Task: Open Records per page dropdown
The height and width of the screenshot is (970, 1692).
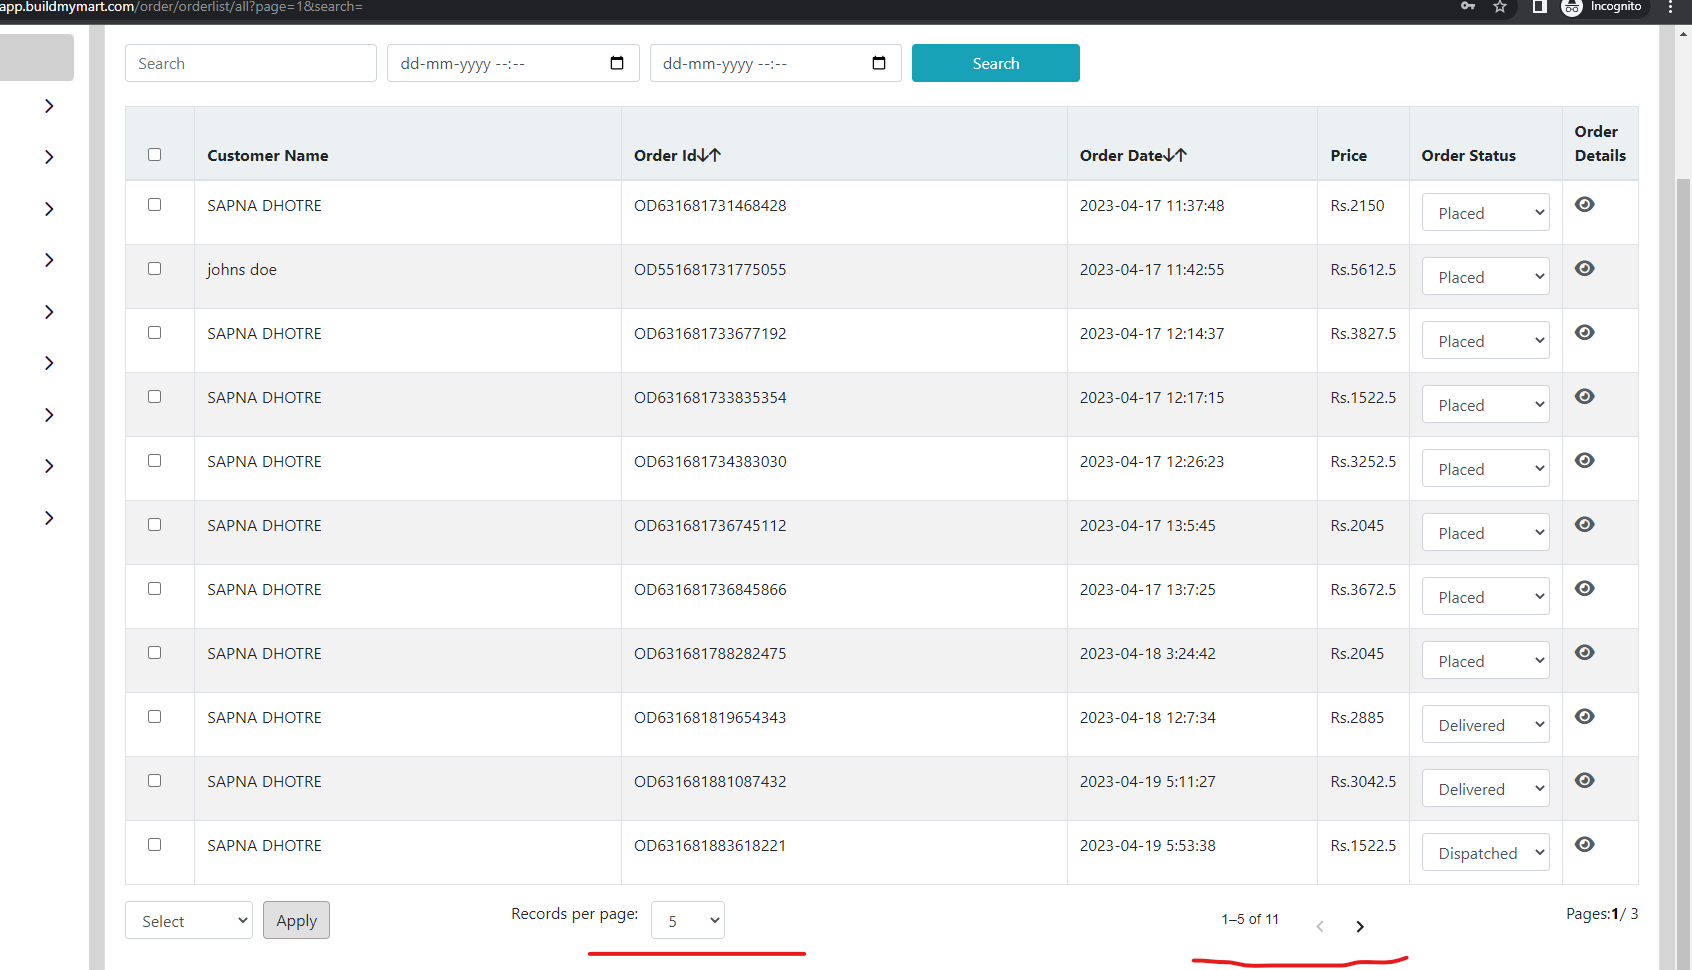Action: [x=687, y=920]
